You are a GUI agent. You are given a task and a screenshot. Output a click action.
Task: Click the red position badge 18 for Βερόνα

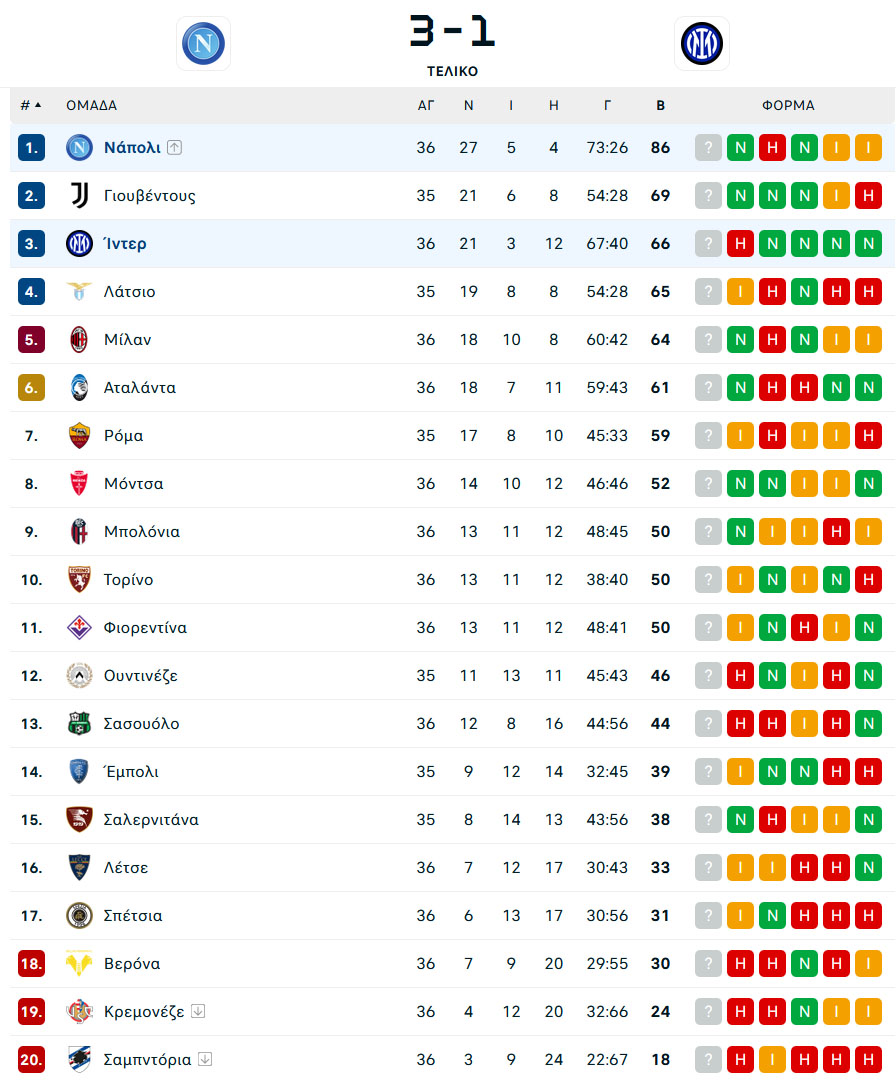click(x=31, y=964)
